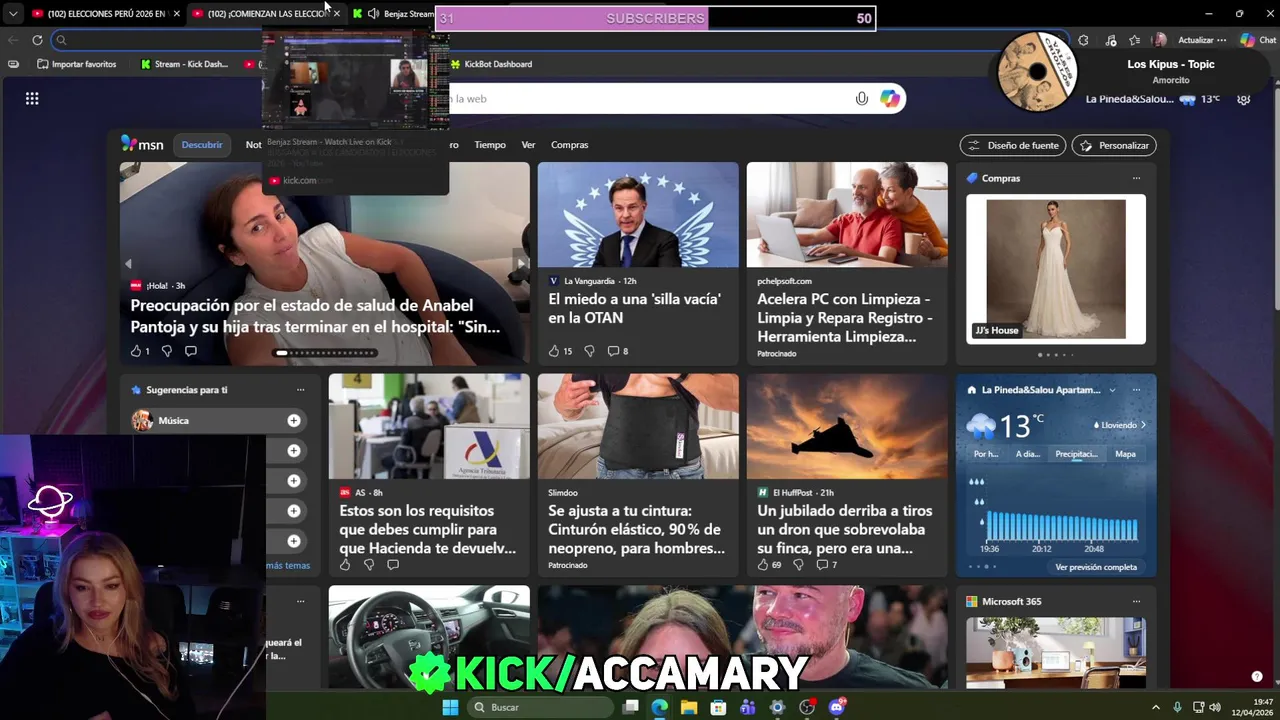Open the apps grid launcher icon
Screen dimensions: 1280x720
32,98
